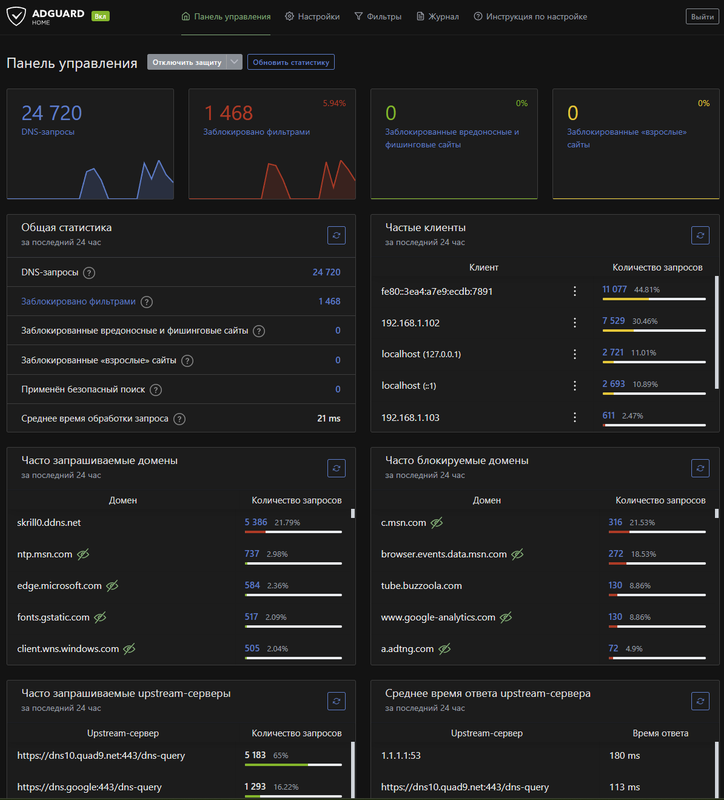724x800 pixels.
Task: Click the progress bar under 21.79% for skrill0.ddns.net
Action: pyautogui.click(x=293, y=532)
